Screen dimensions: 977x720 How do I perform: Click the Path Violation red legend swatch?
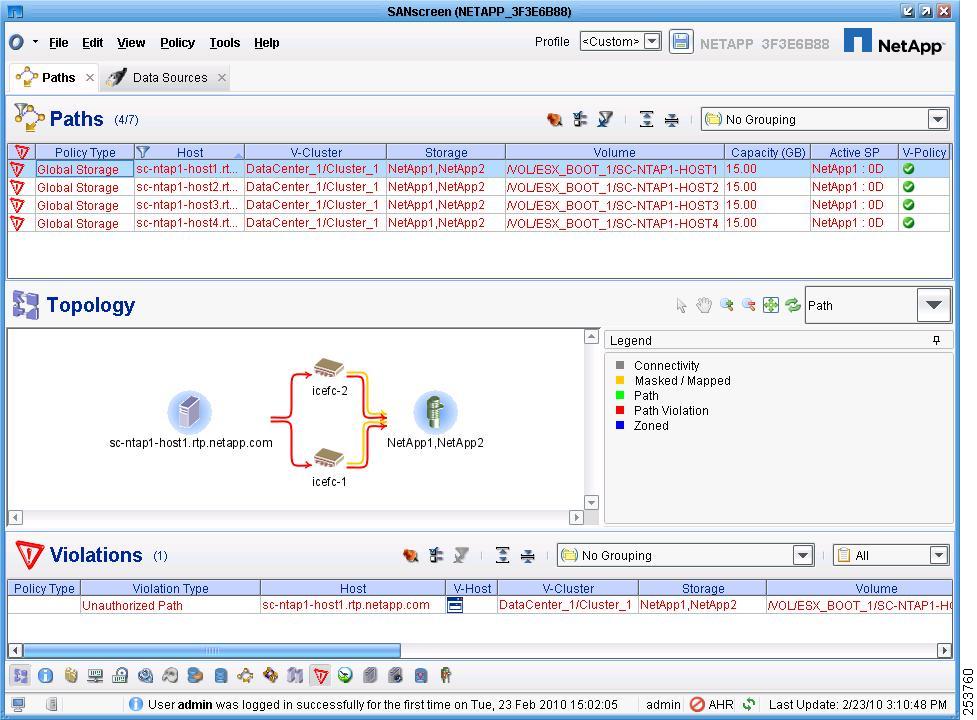pos(620,410)
